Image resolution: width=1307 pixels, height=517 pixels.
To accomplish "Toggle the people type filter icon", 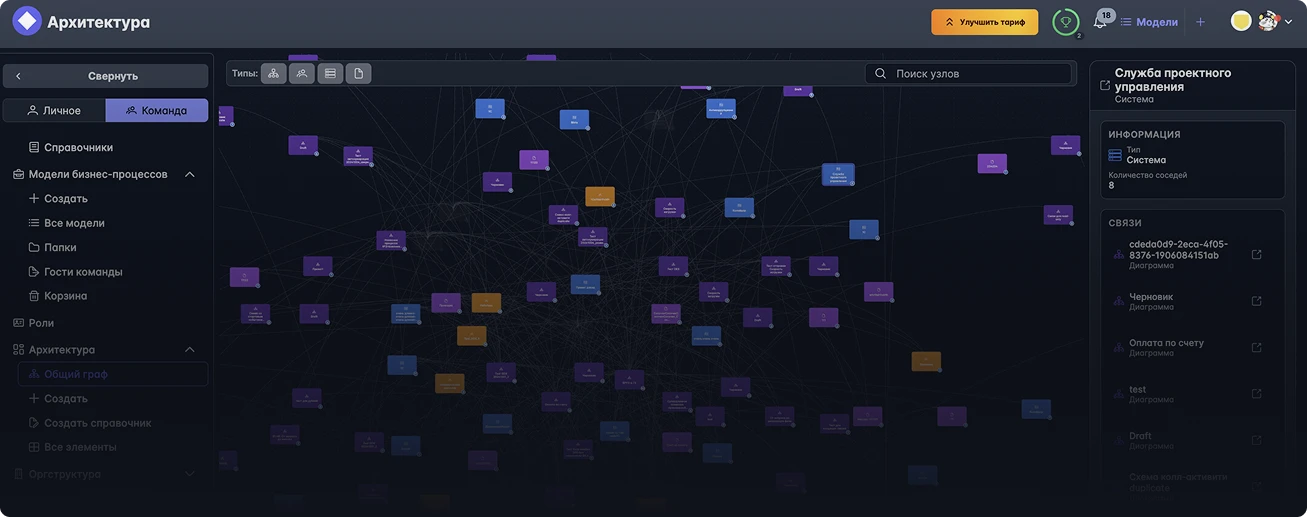I will point(301,73).
